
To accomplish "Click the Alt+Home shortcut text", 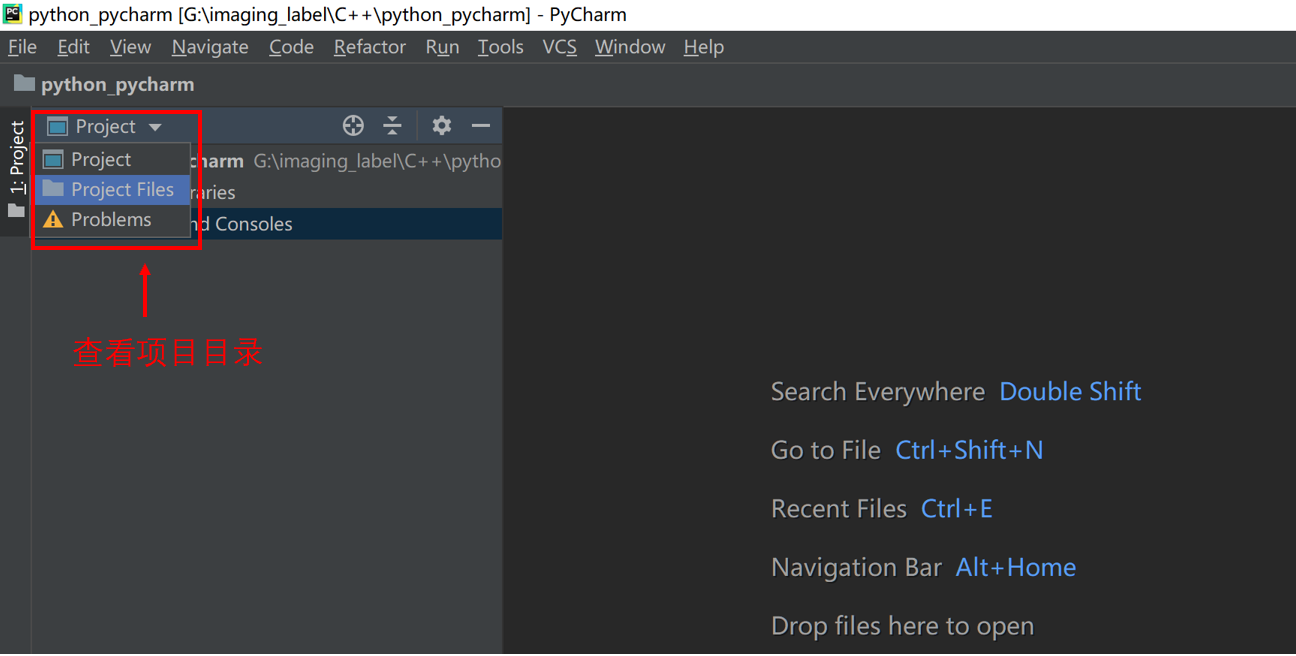I will coord(1016,567).
